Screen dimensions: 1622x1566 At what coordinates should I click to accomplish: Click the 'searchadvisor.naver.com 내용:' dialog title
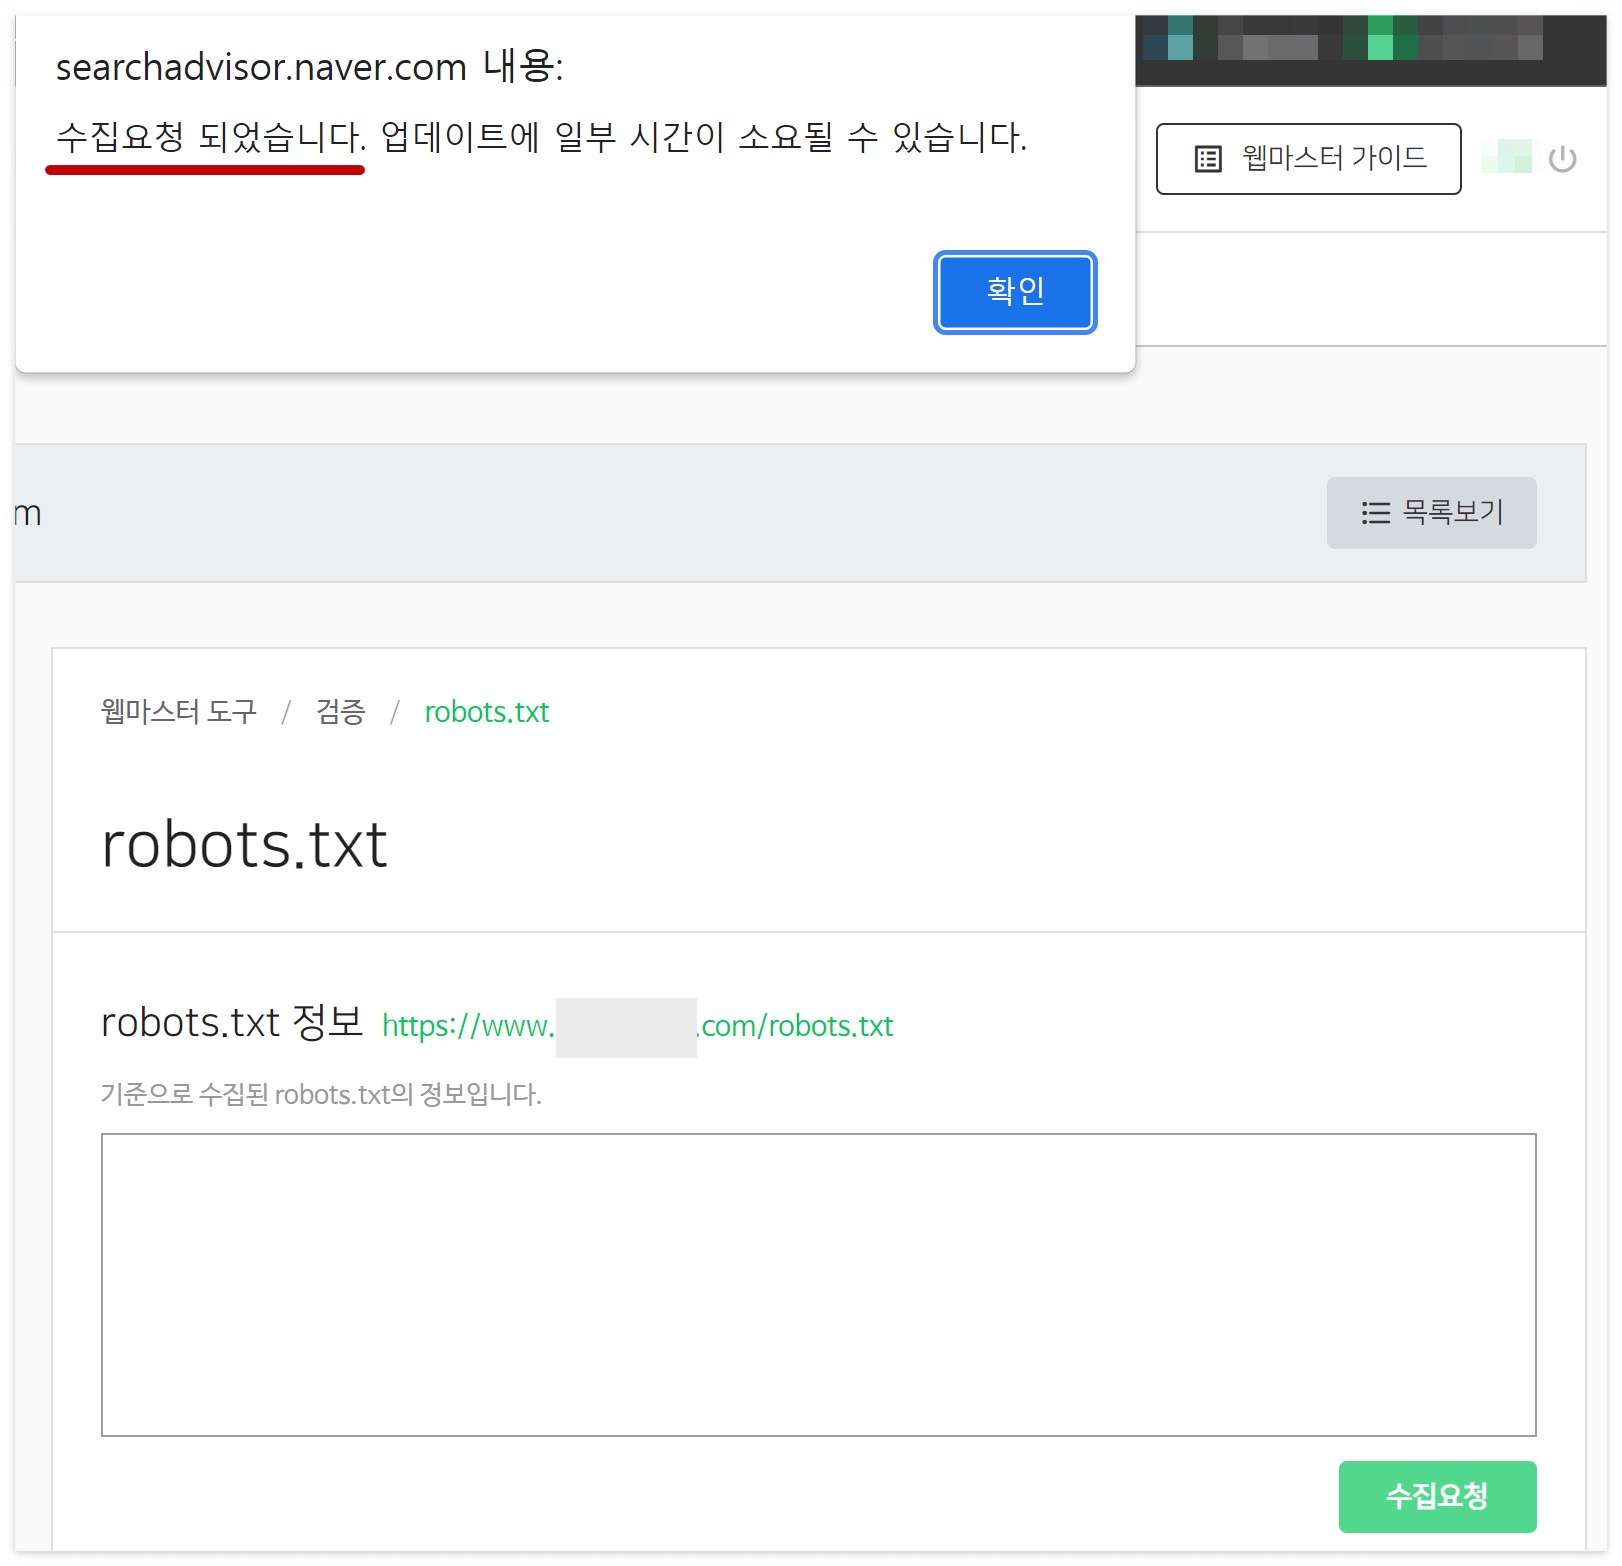310,67
